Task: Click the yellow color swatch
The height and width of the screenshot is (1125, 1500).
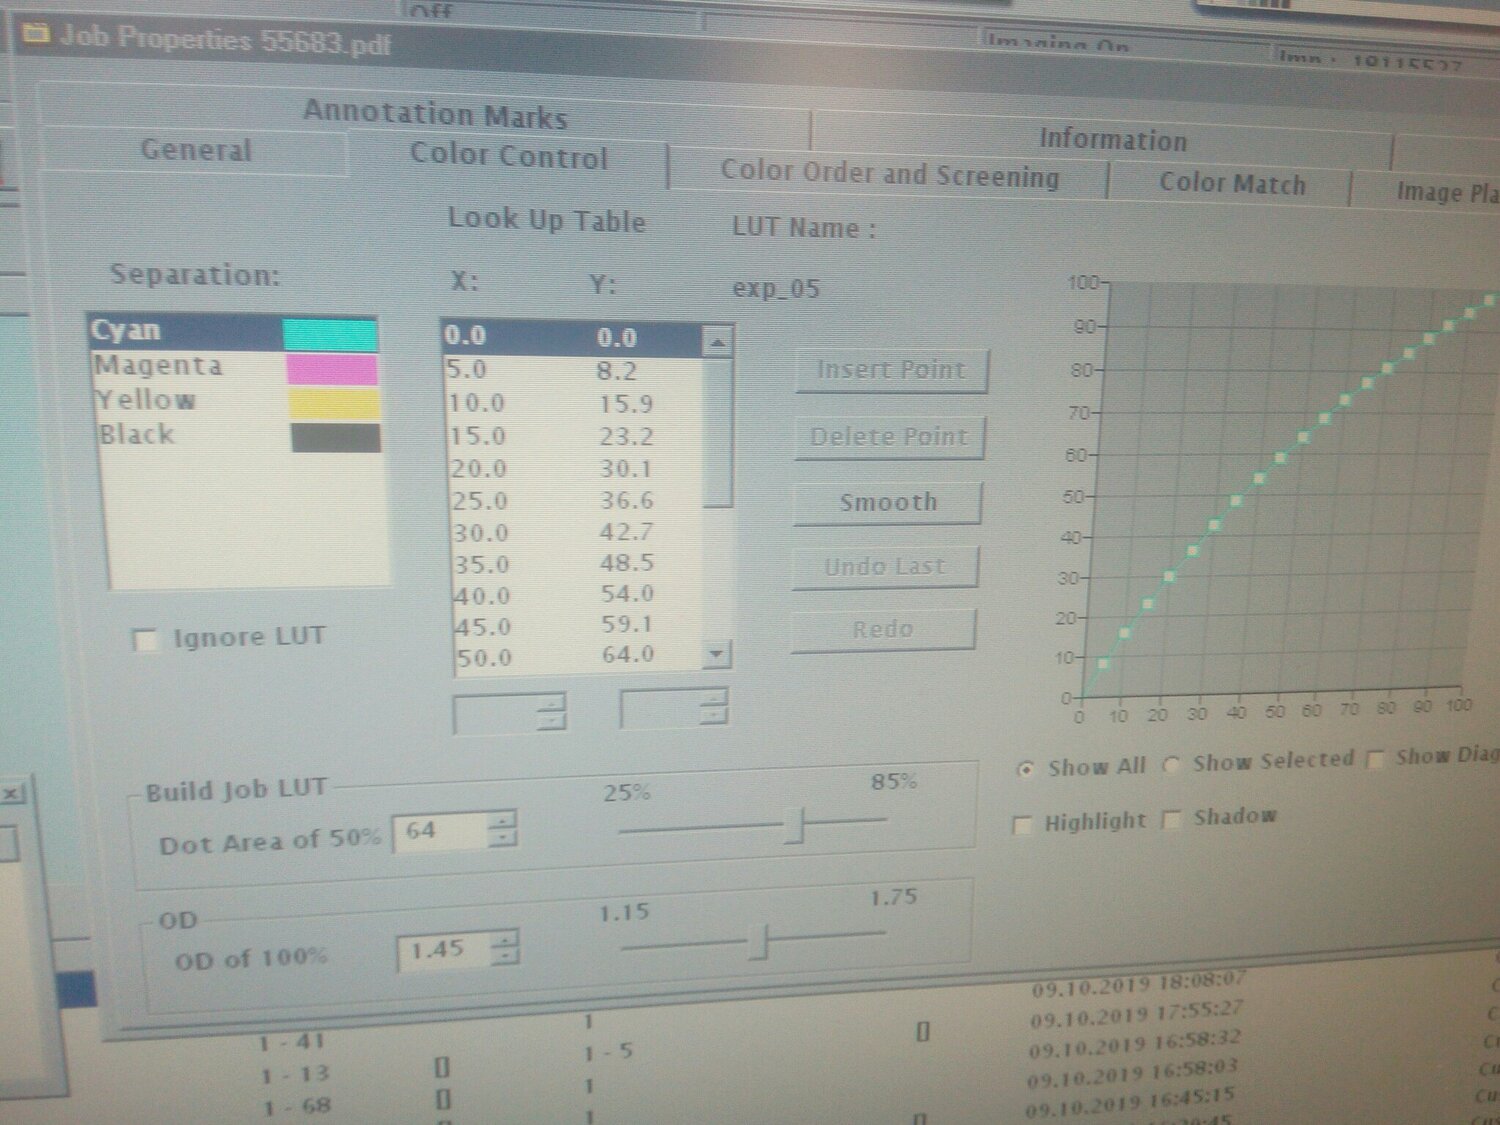Action: point(334,403)
